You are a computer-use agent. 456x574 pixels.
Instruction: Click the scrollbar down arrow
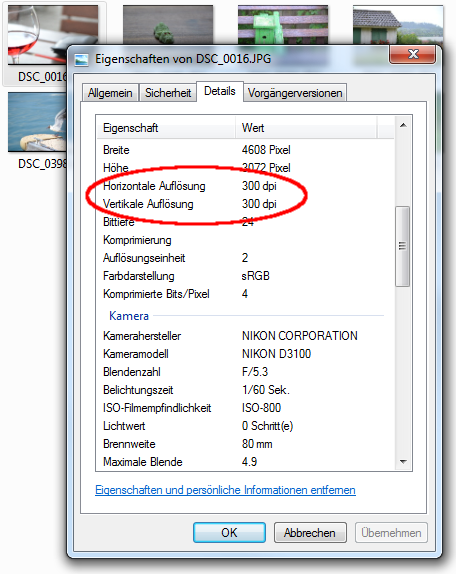[403, 462]
